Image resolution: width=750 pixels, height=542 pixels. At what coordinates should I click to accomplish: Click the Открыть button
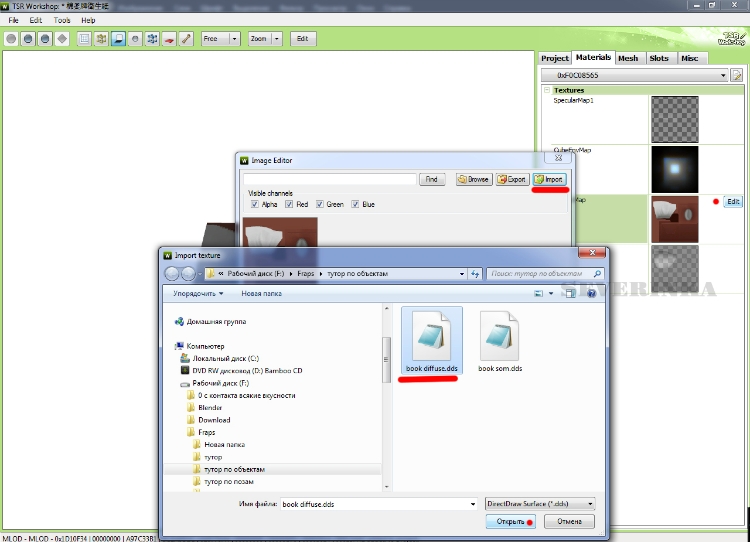[x=505, y=522]
